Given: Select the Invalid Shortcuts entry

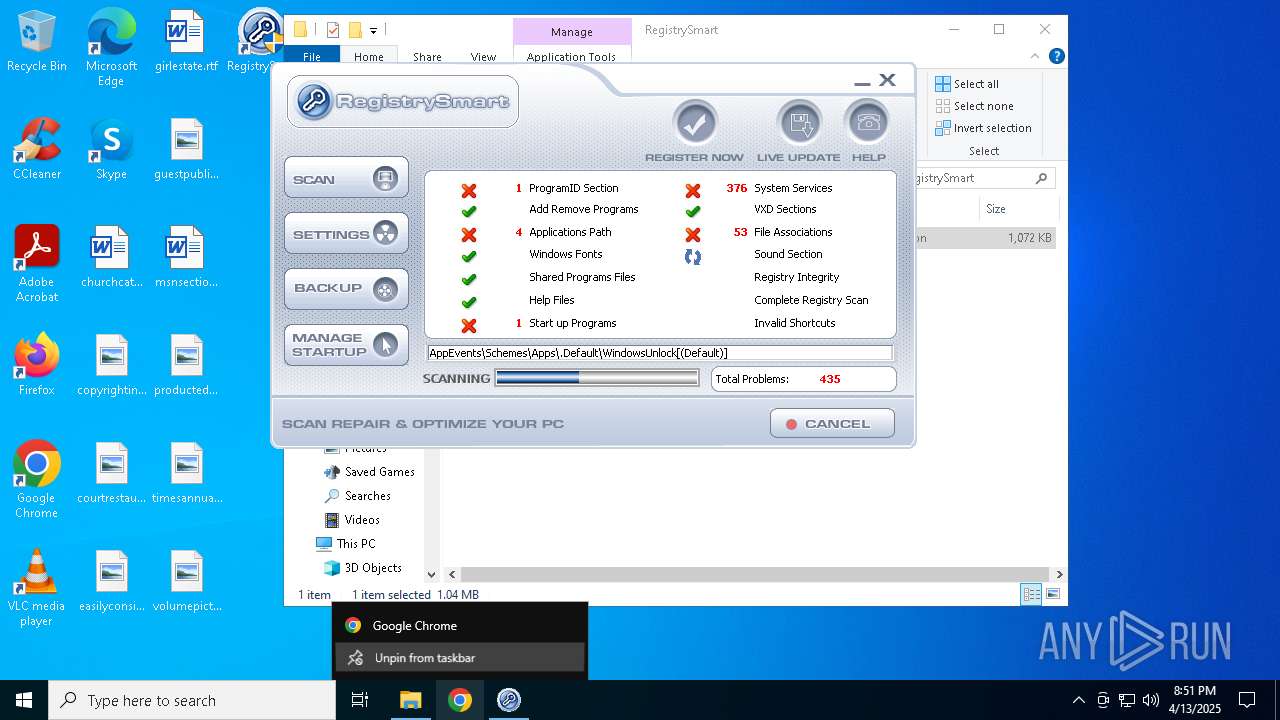Looking at the screenshot, I should tap(794, 323).
